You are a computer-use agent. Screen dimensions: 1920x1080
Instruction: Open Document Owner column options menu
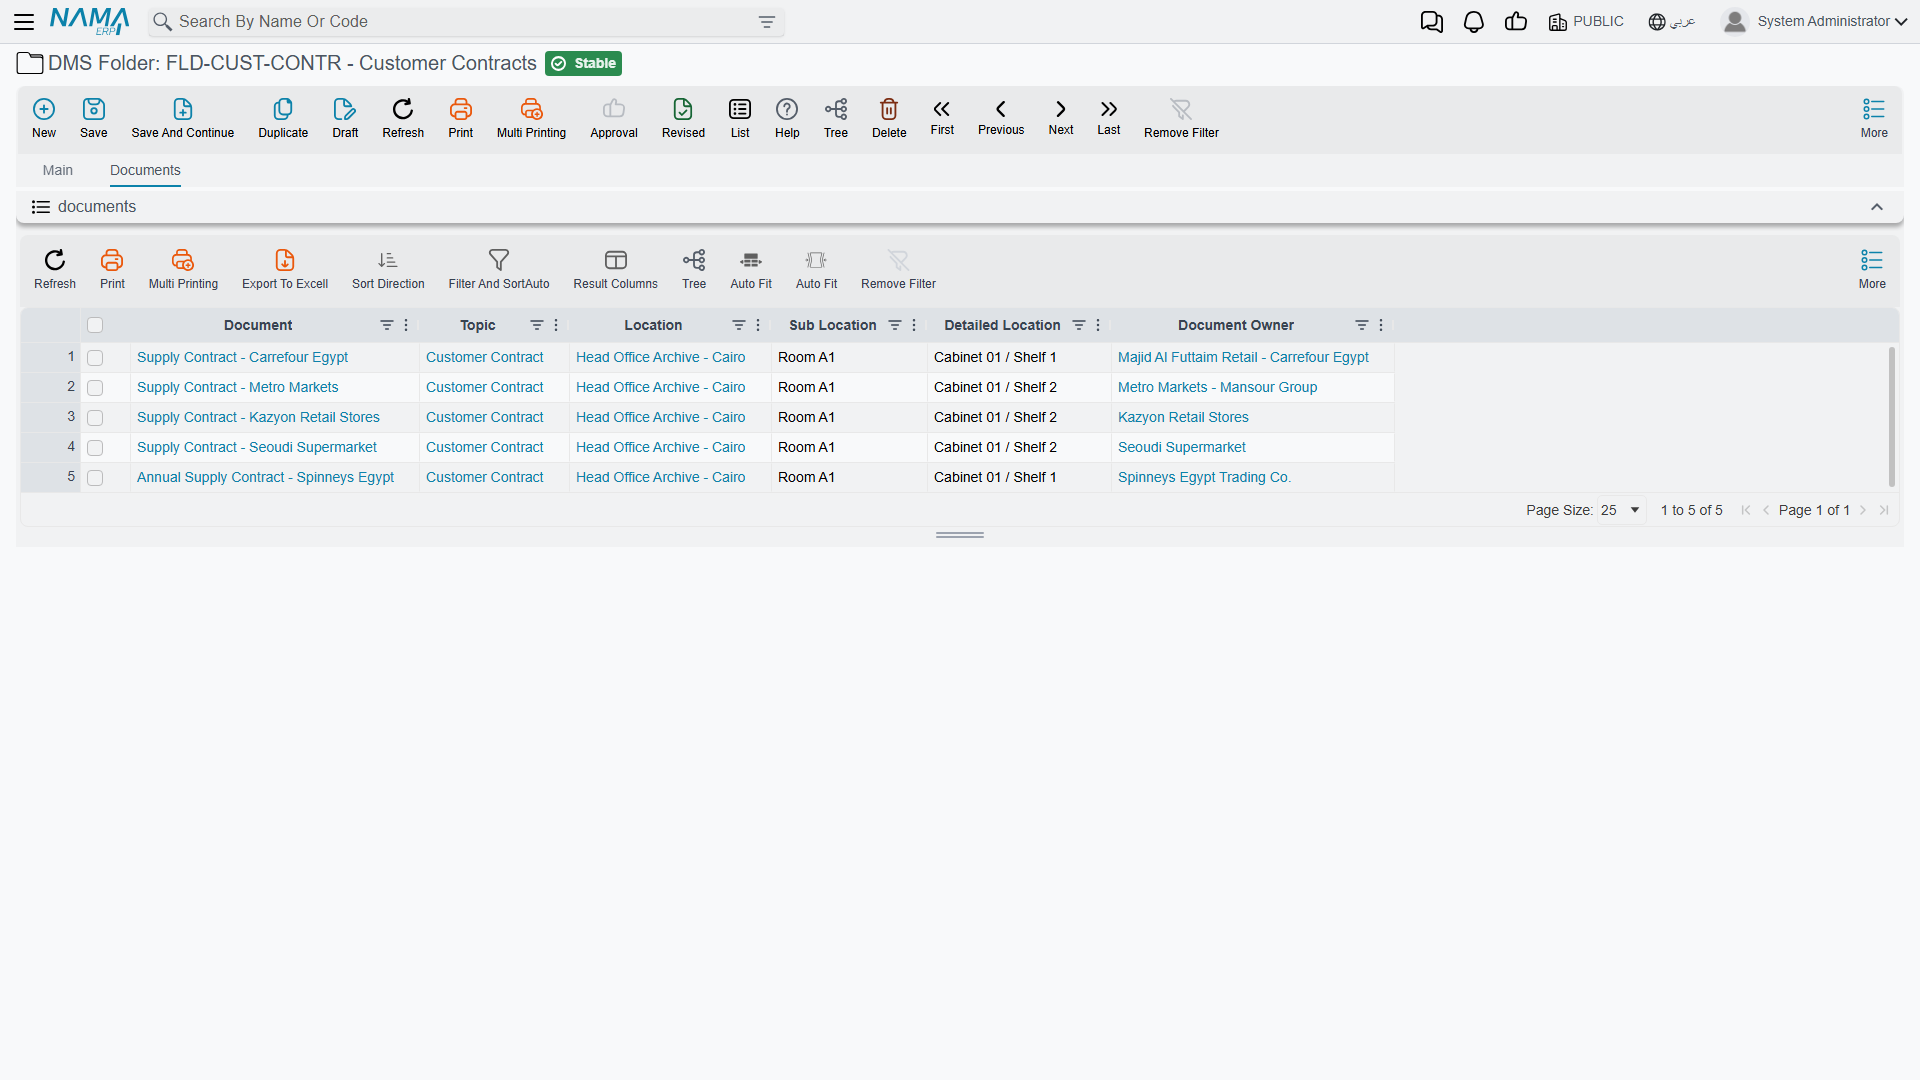coord(1381,325)
